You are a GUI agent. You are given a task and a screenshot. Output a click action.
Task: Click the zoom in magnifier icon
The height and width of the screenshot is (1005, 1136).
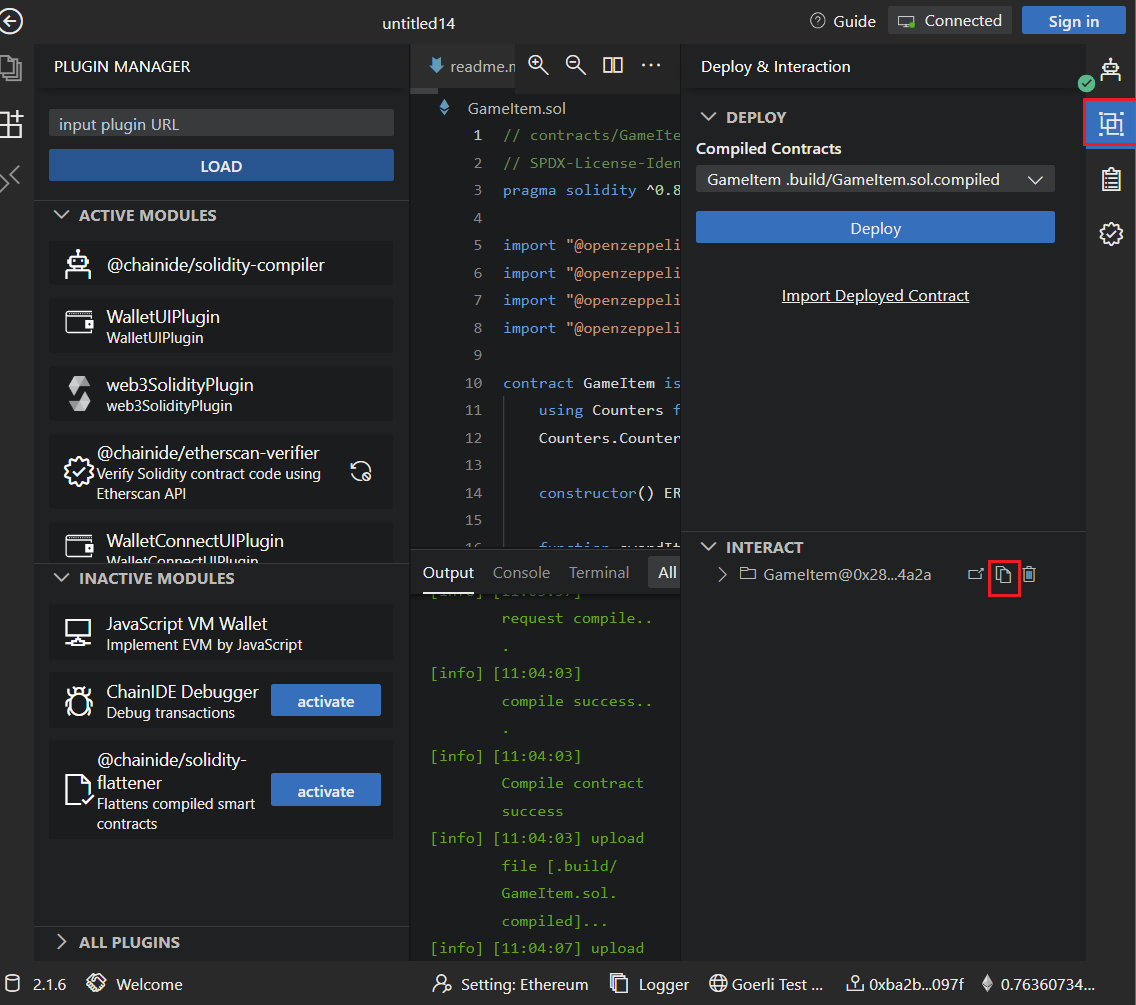pyautogui.click(x=538, y=66)
